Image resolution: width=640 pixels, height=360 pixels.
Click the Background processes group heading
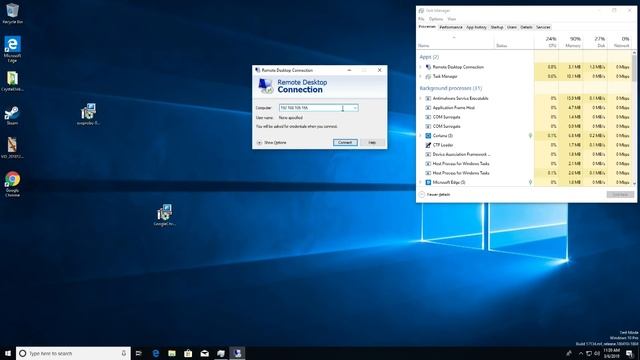pos(451,88)
